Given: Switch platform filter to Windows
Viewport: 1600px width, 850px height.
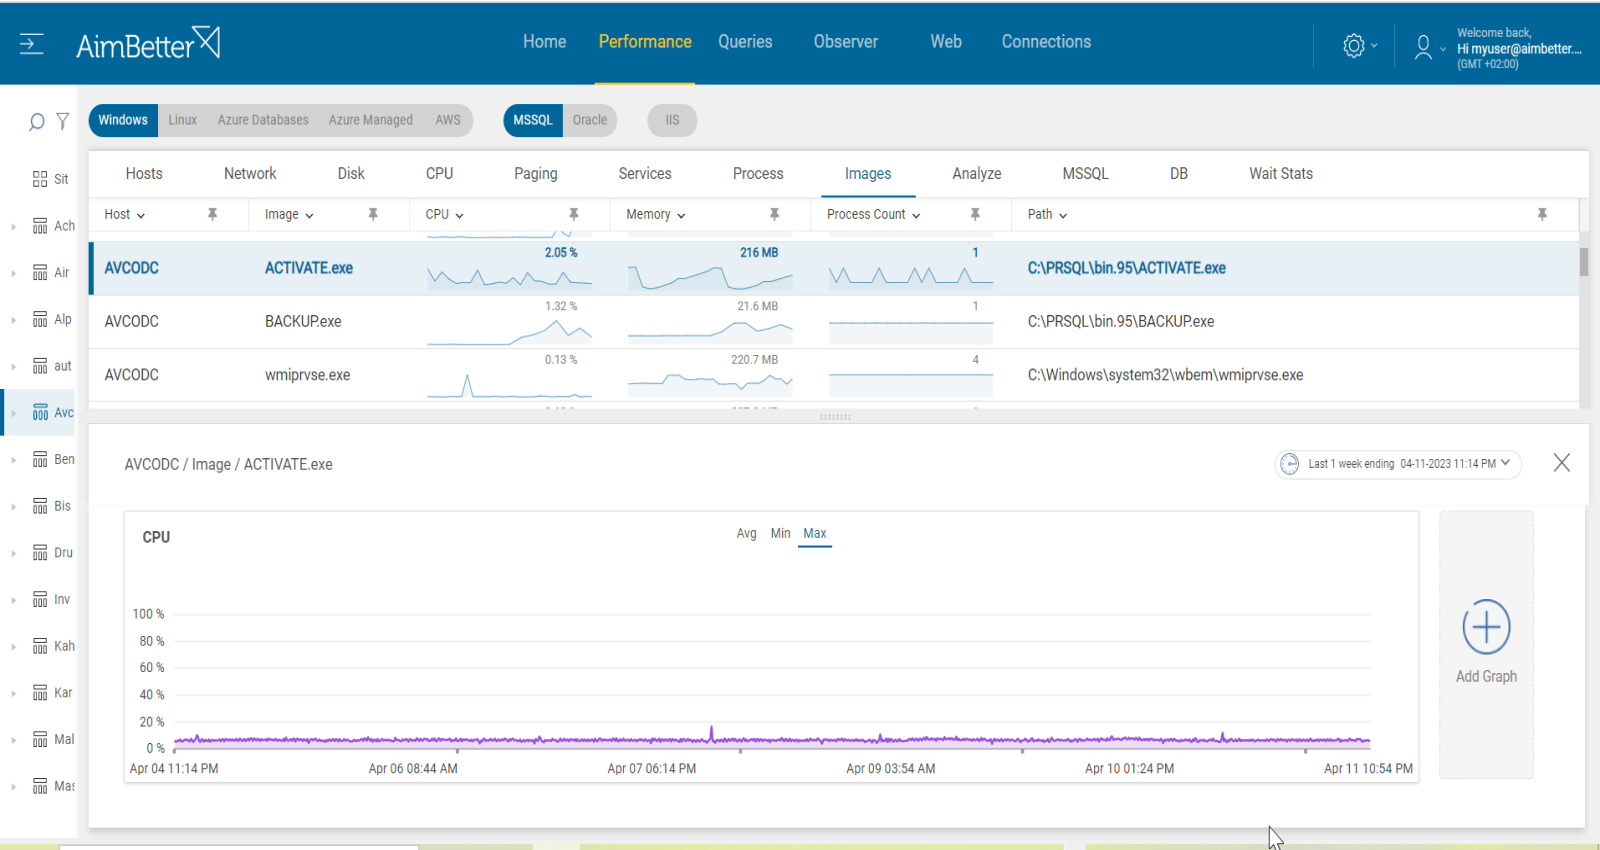Looking at the screenshot, I should [x=123, y=120].
